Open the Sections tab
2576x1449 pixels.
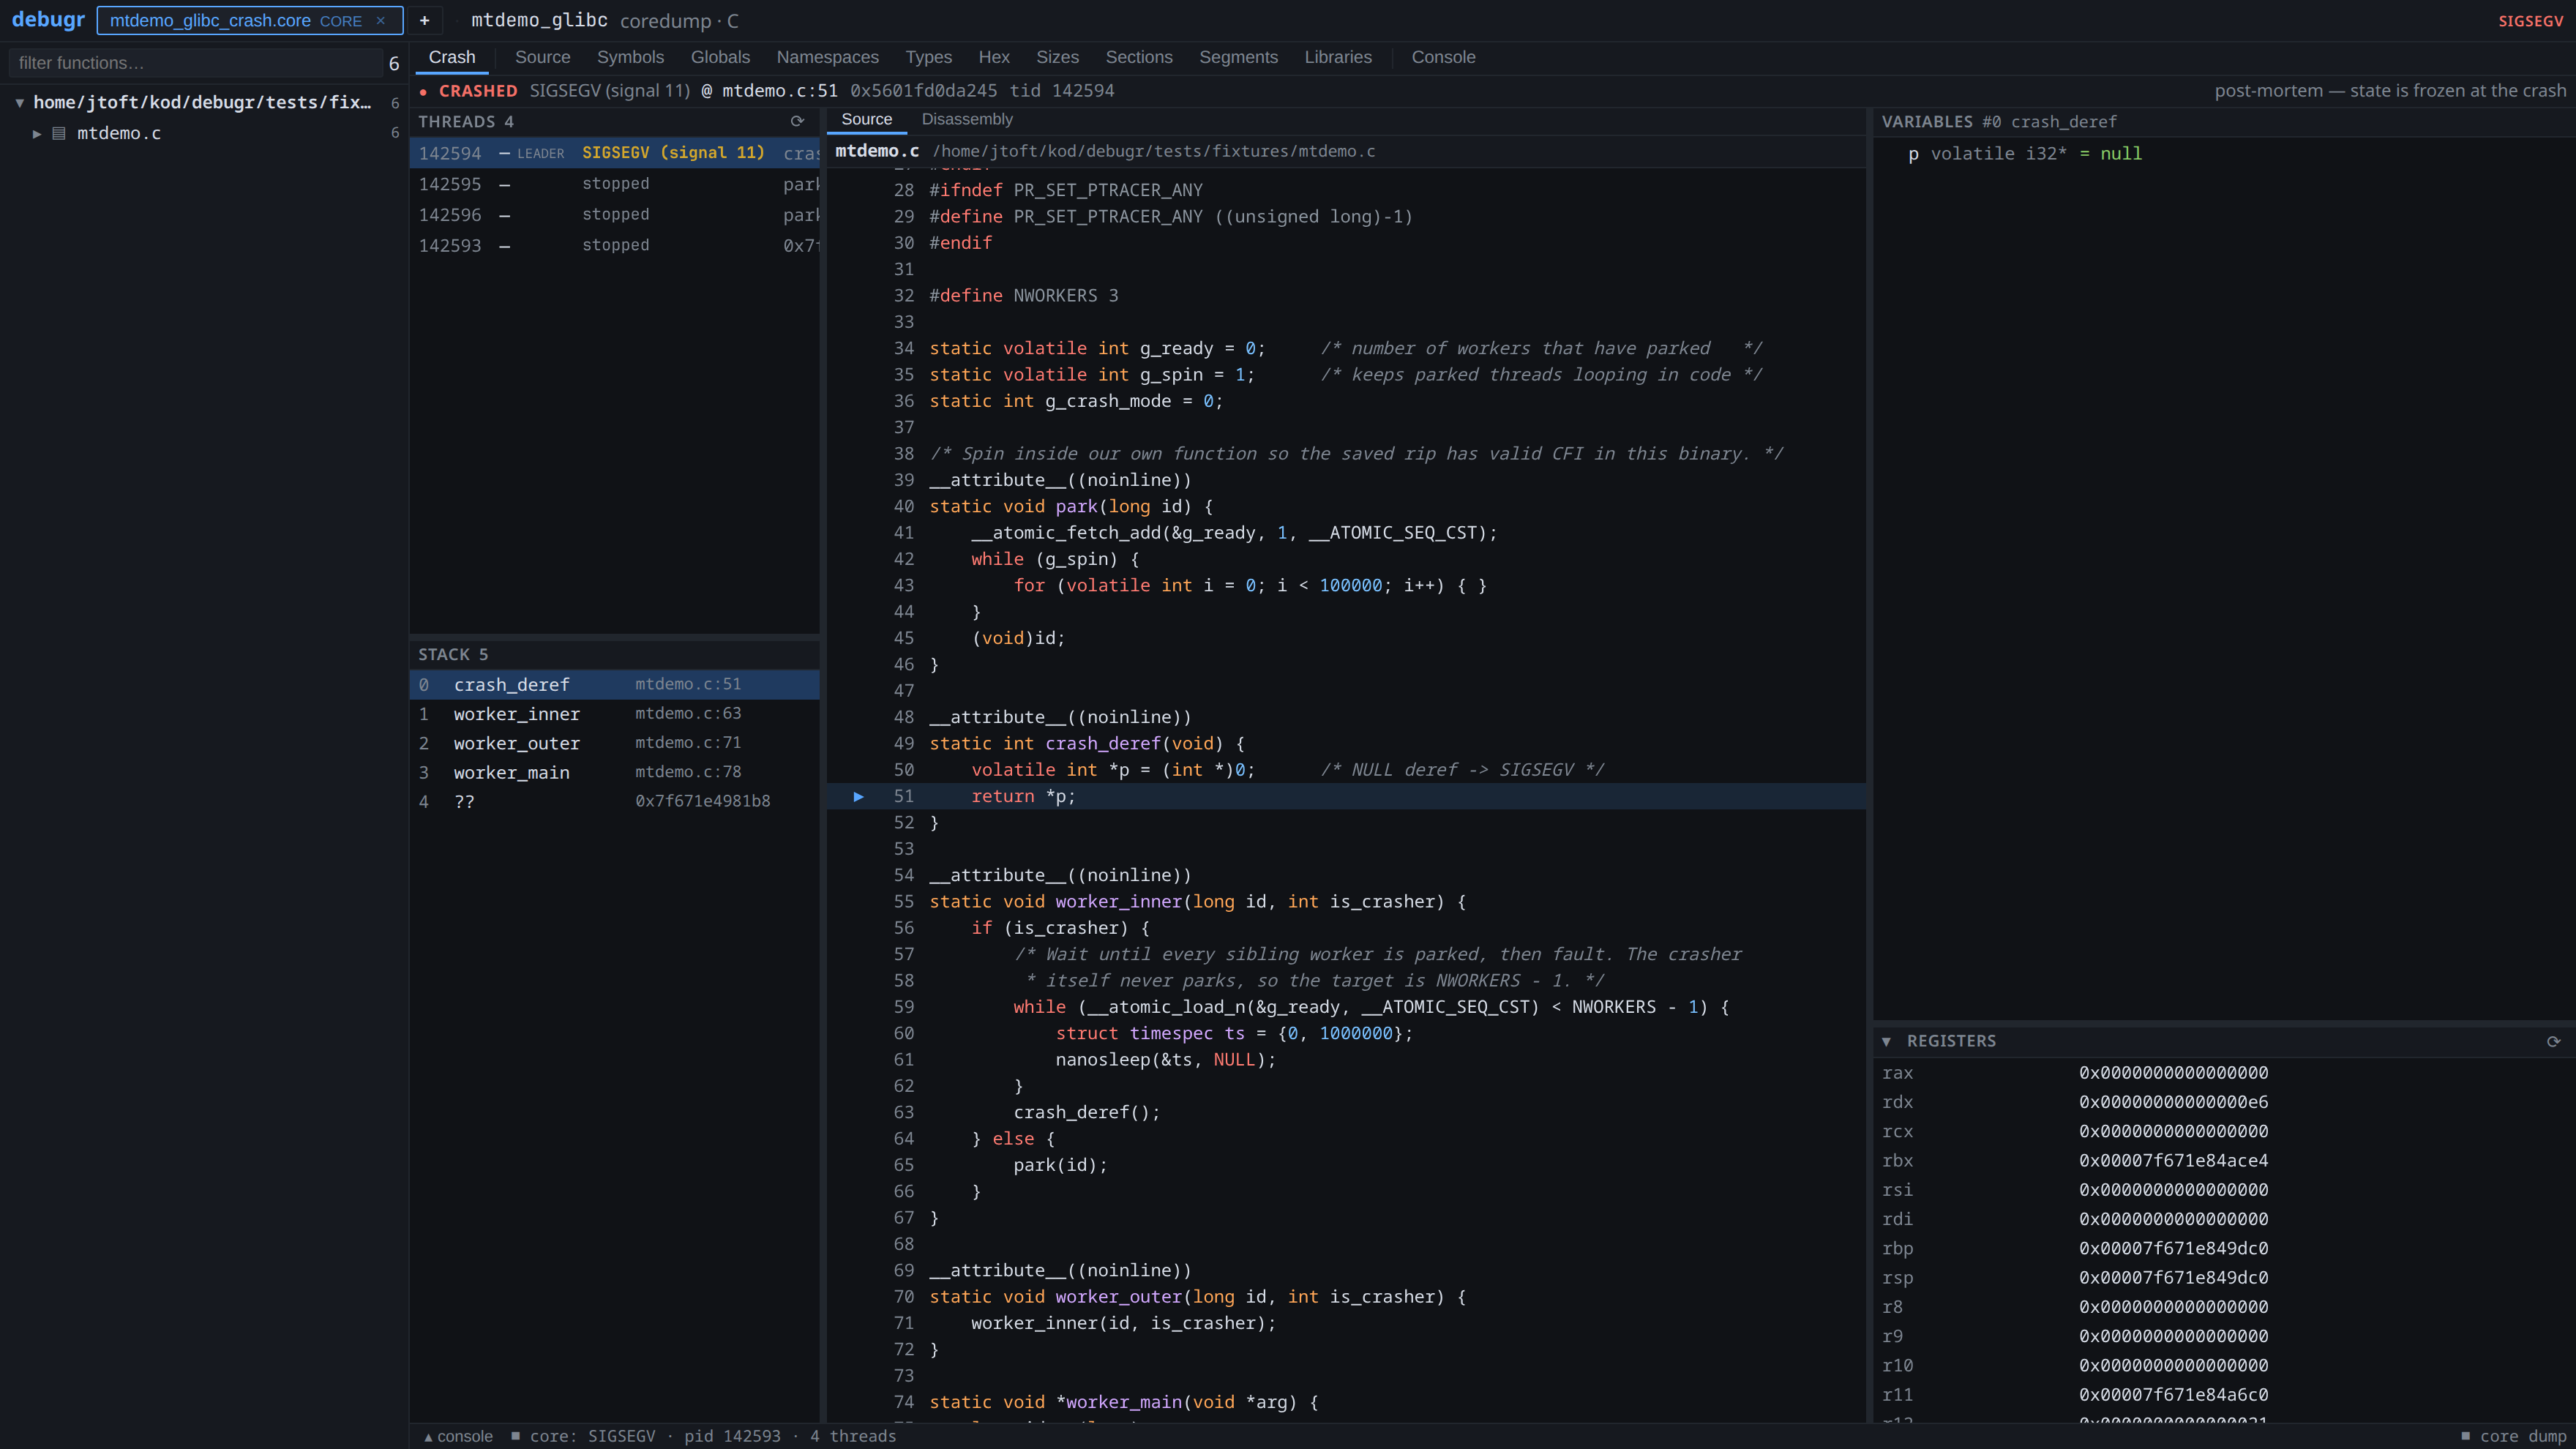1138,57
